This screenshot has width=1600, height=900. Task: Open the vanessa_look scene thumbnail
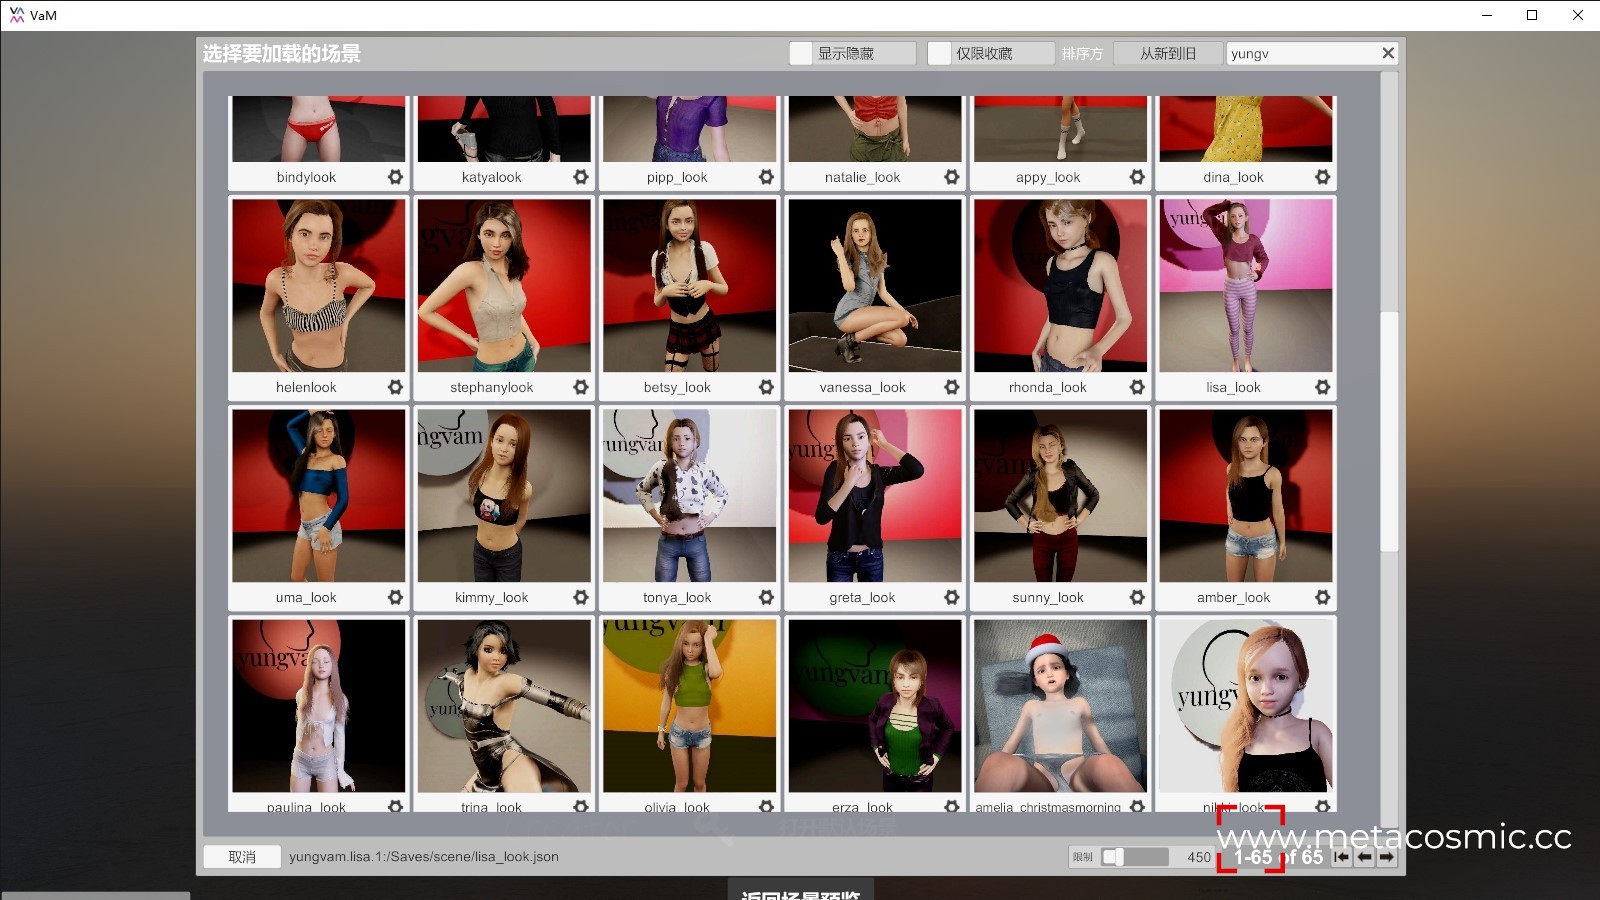coord(875,285)
